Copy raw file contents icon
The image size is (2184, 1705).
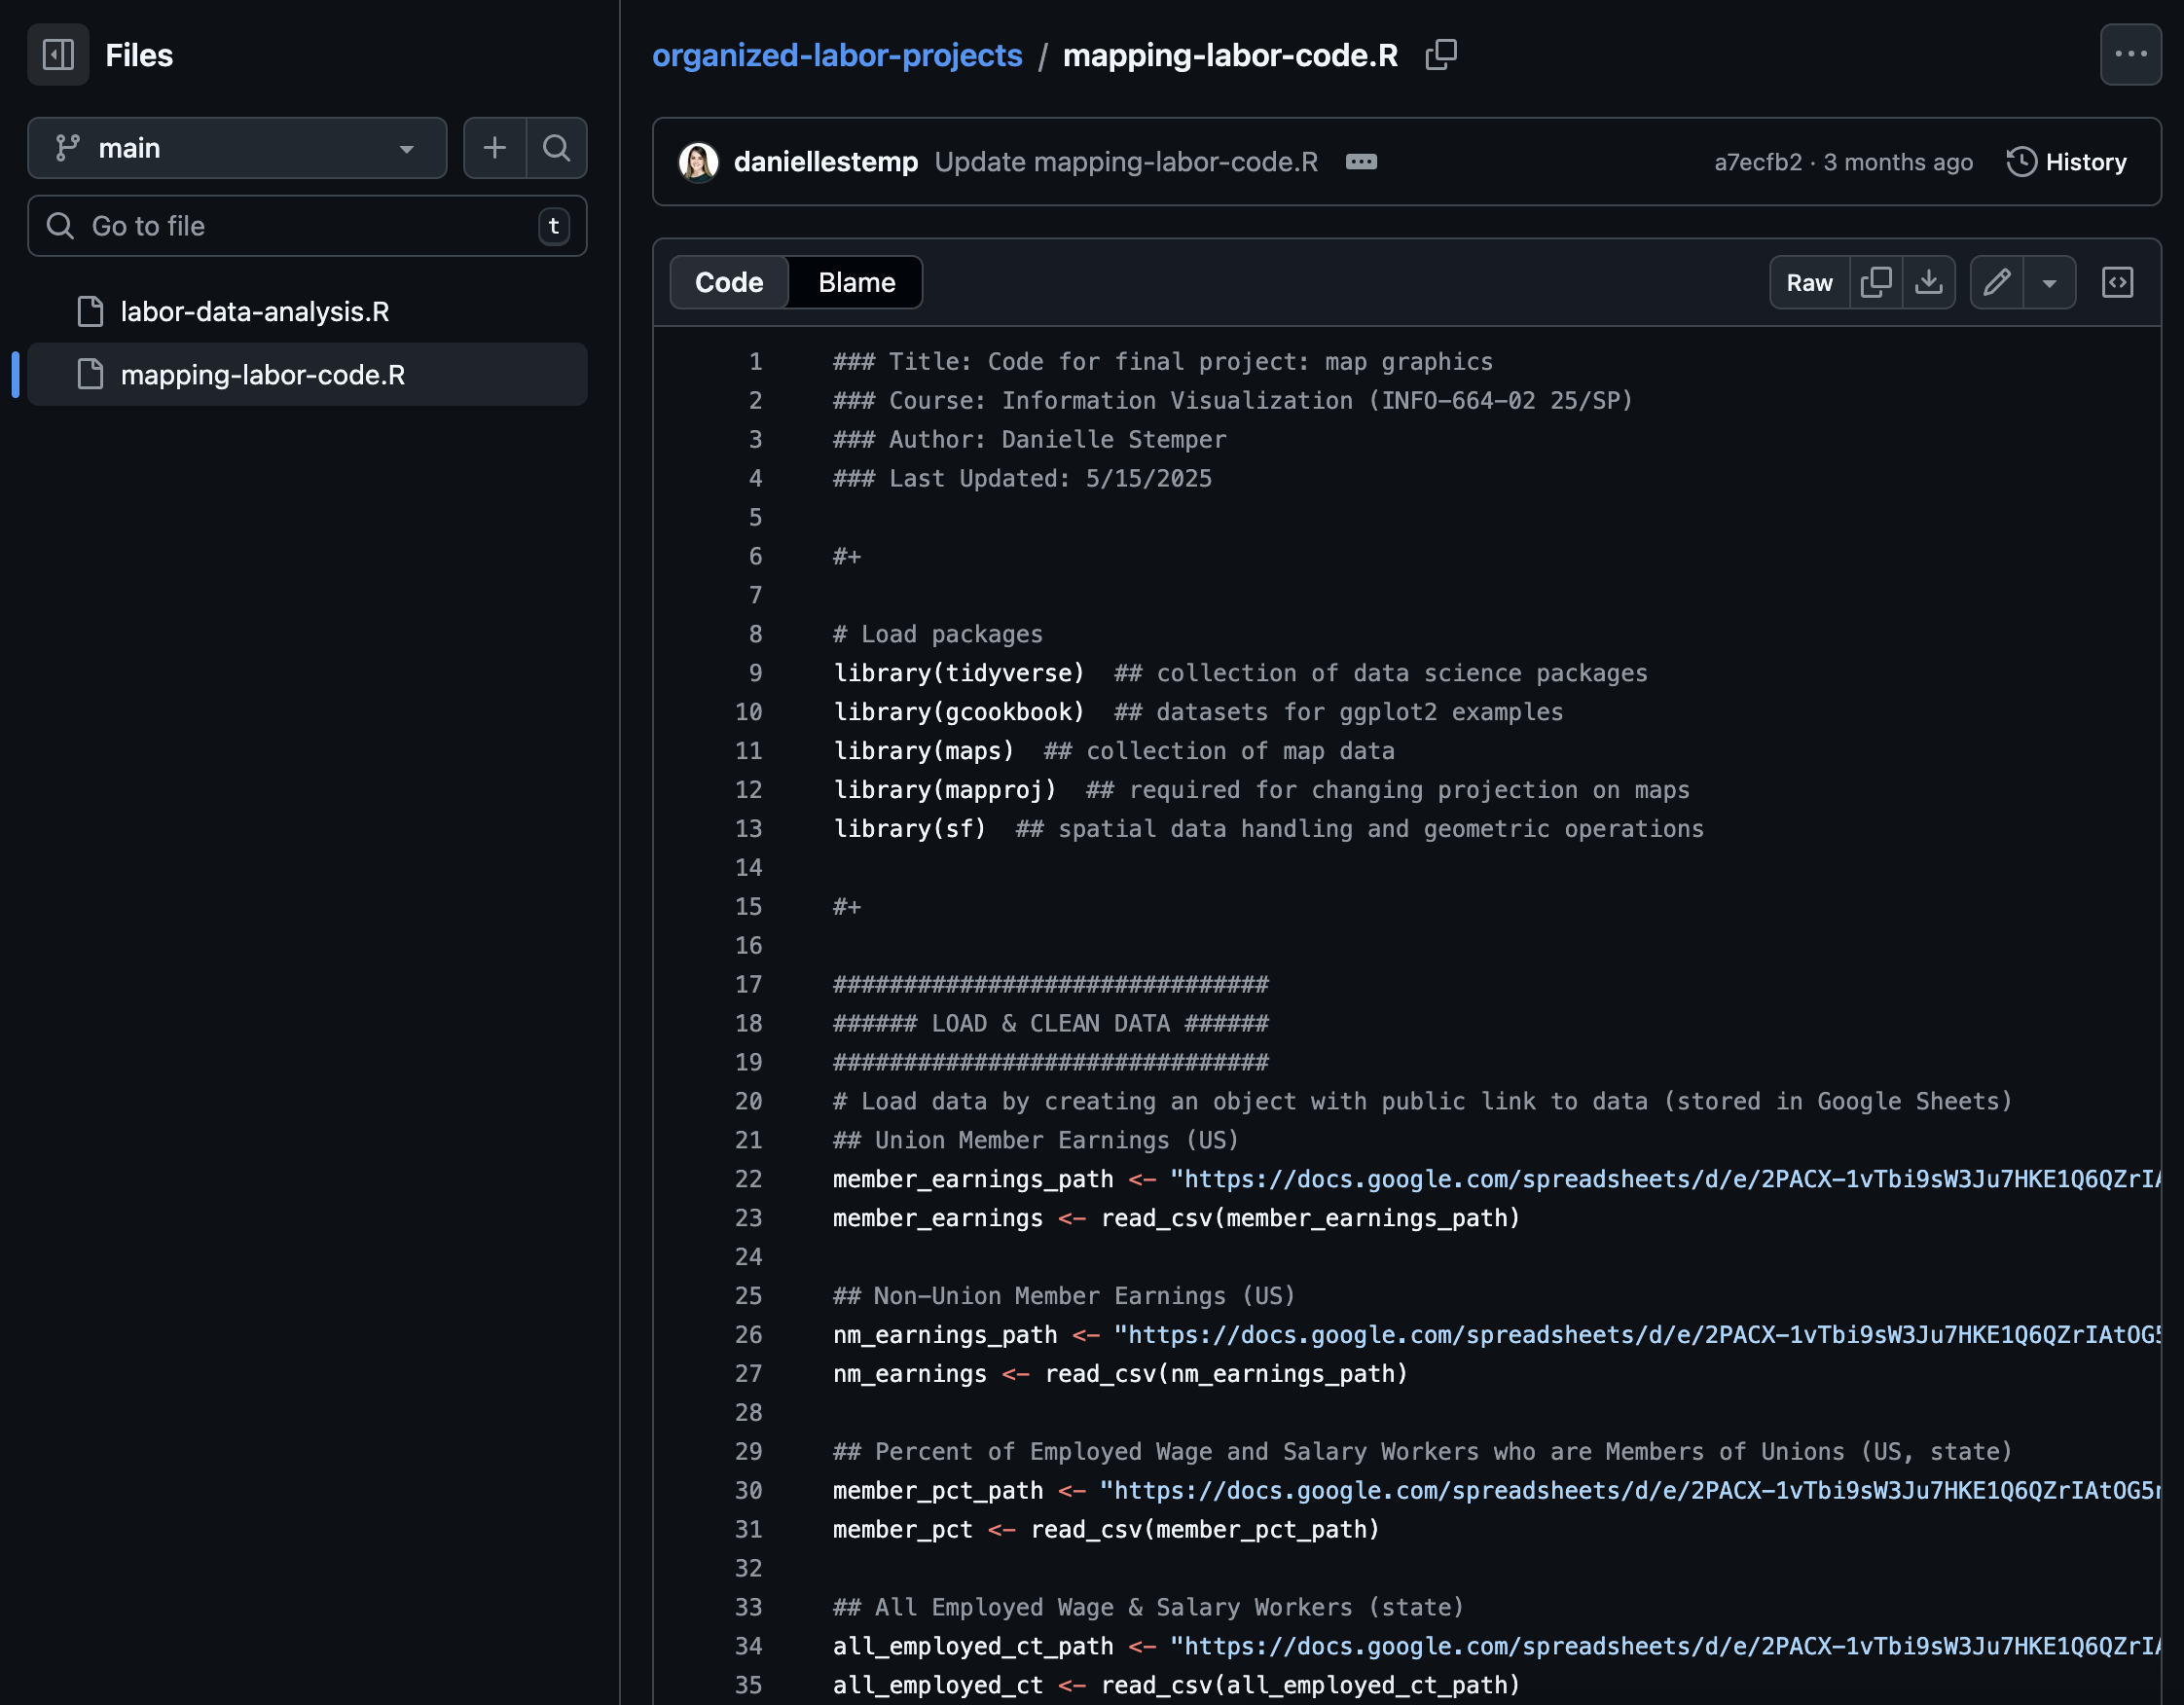[1875, 282]
